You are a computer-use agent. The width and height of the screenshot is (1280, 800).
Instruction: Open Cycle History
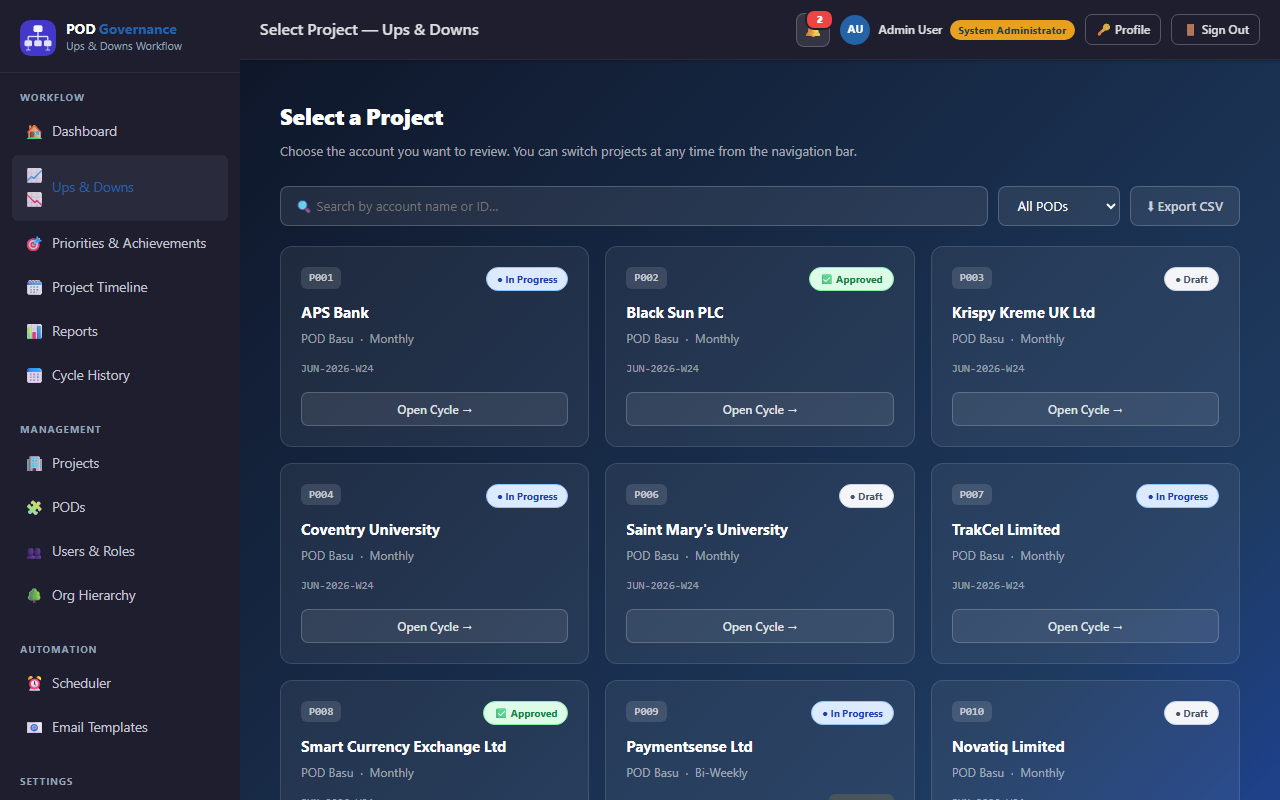point(120,375)
